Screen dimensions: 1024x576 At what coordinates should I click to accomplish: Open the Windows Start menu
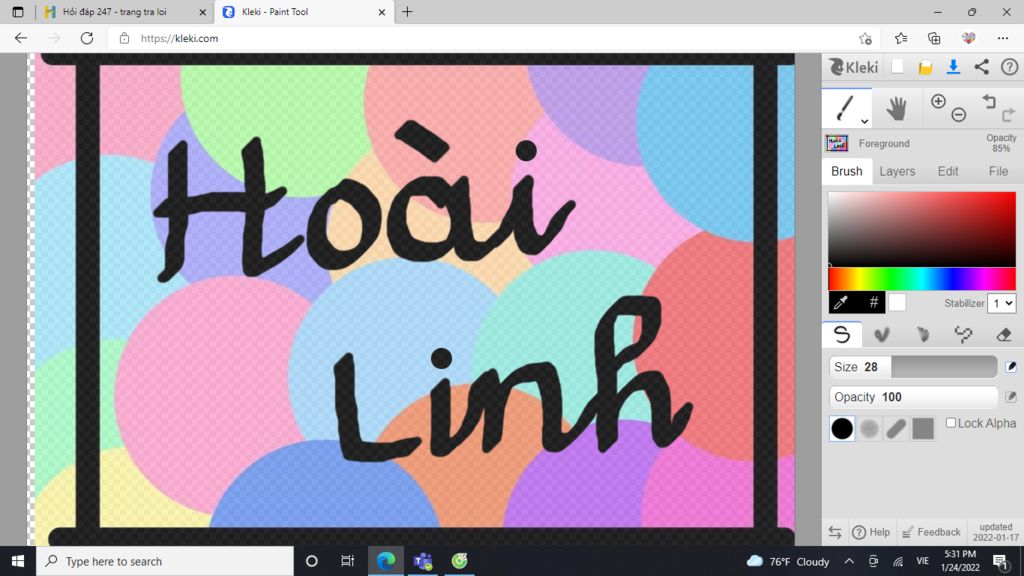coord(18,561)
